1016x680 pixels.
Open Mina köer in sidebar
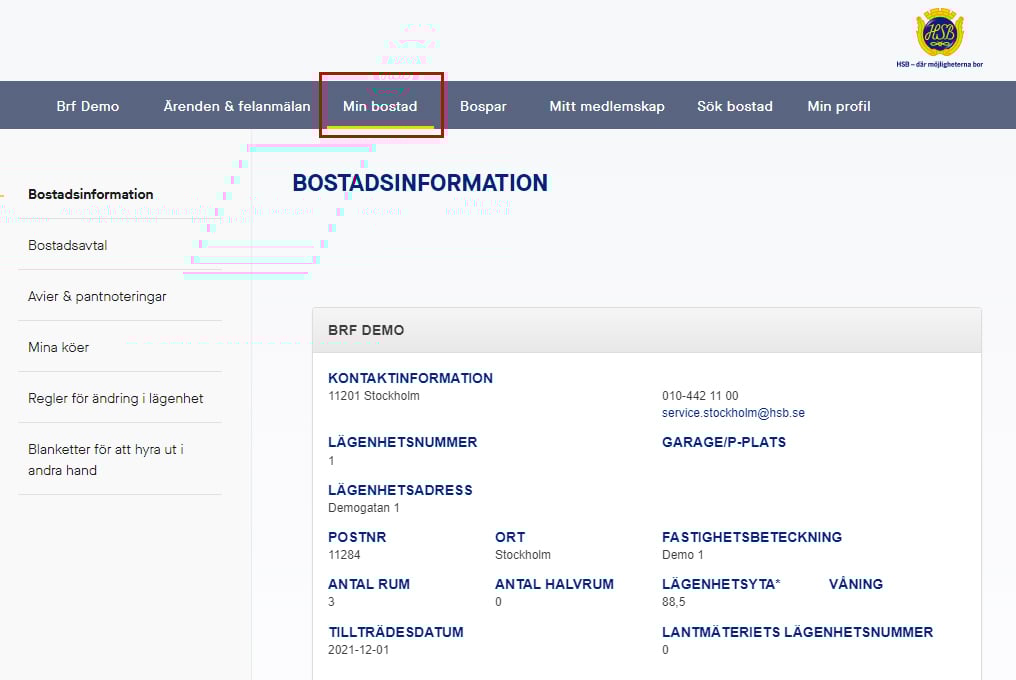[x=59, y=347]
